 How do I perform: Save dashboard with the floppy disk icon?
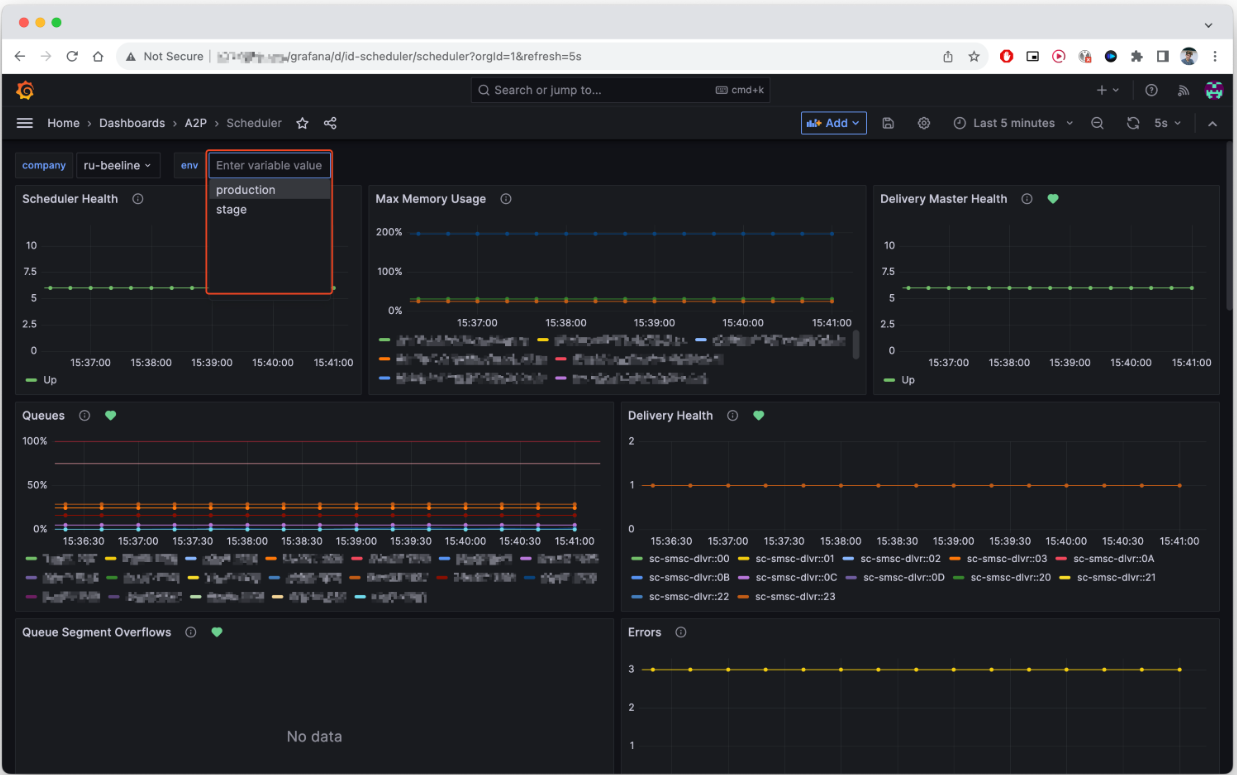[x=888, y=123]
